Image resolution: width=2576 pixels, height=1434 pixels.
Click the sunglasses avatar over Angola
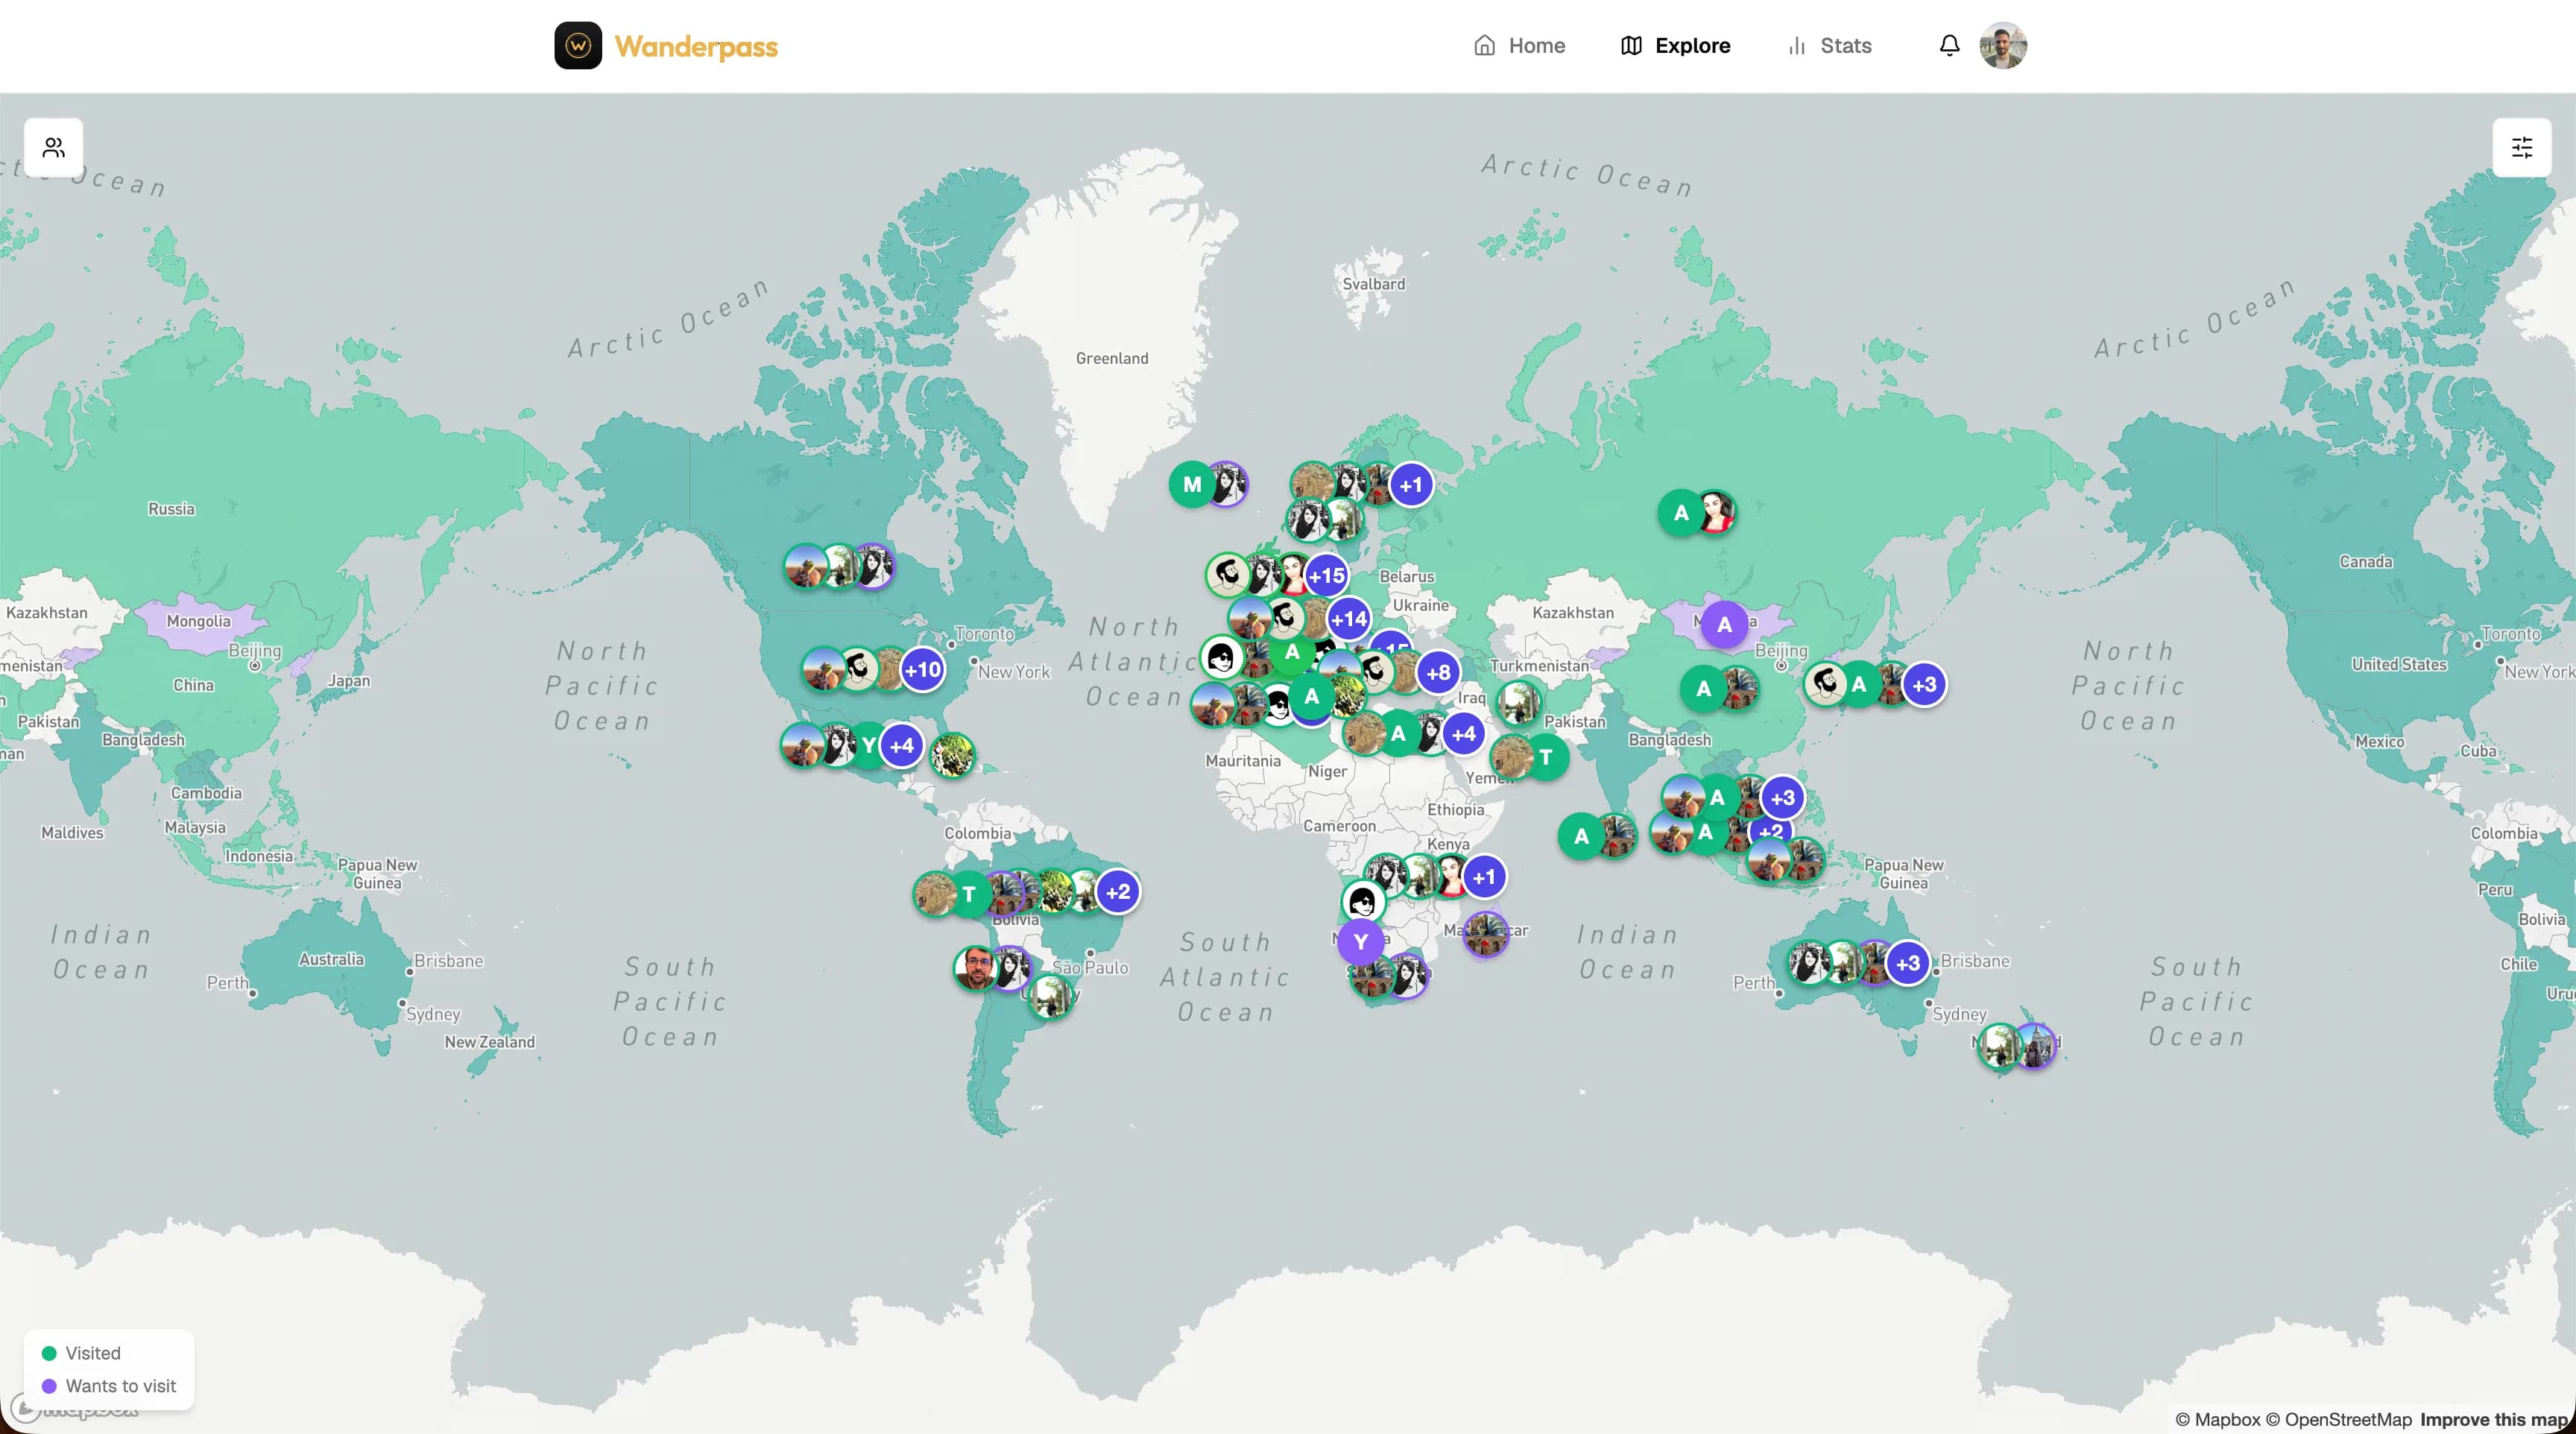coord(1362,903)
